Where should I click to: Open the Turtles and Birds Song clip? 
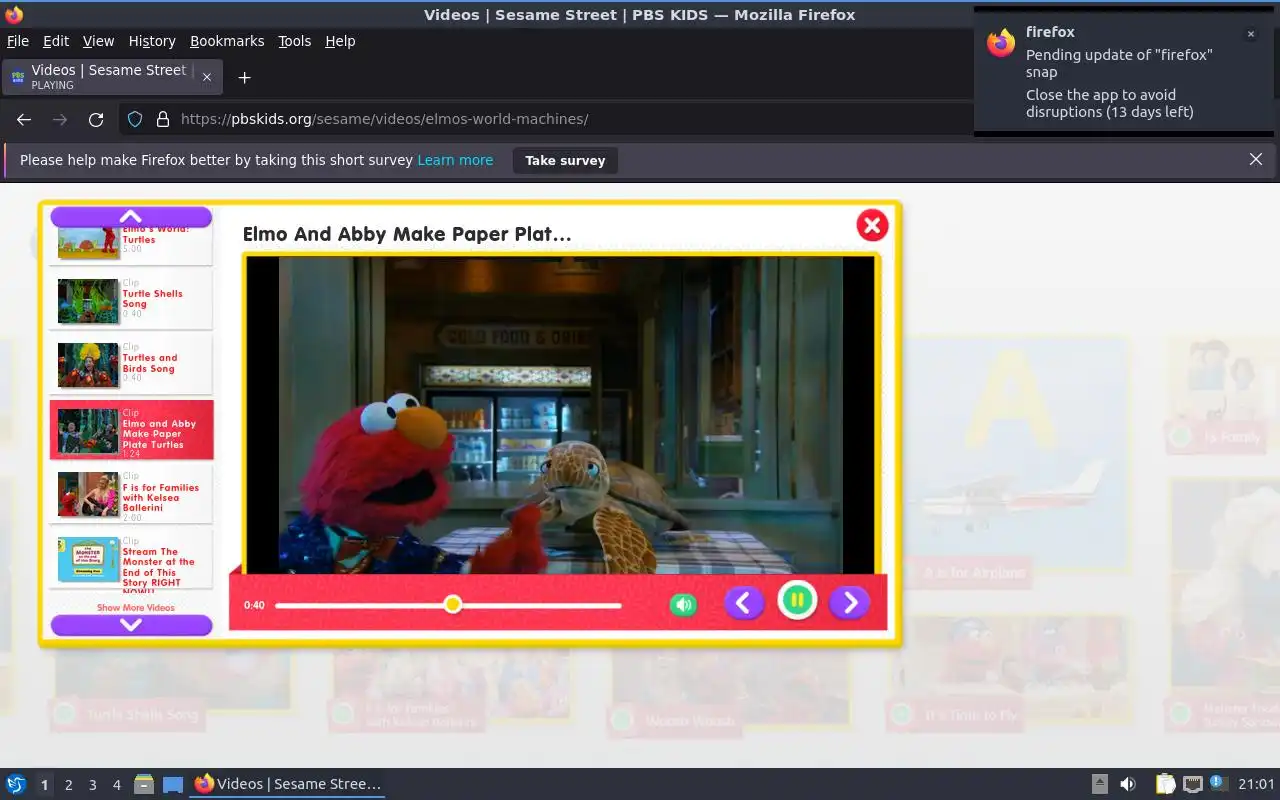(x=131, y=364)
